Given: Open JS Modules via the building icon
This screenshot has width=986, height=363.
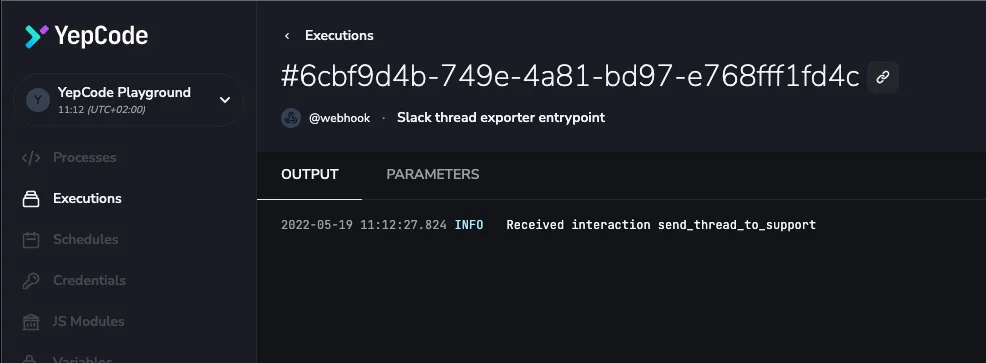Looking at the screenshot, I should point(31,321).
